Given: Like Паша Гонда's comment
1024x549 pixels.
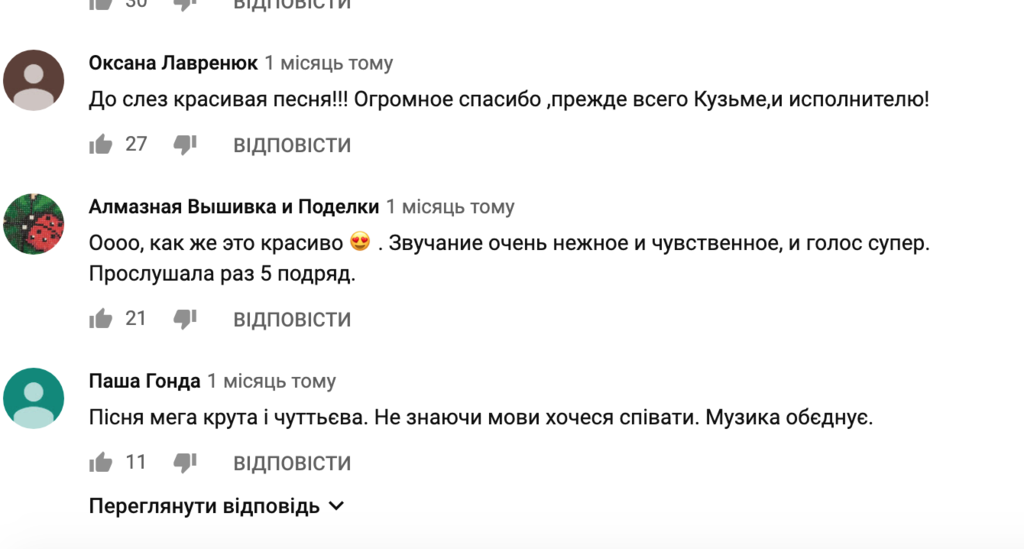Looking at the screenshot, I should [x=101, y=463].
